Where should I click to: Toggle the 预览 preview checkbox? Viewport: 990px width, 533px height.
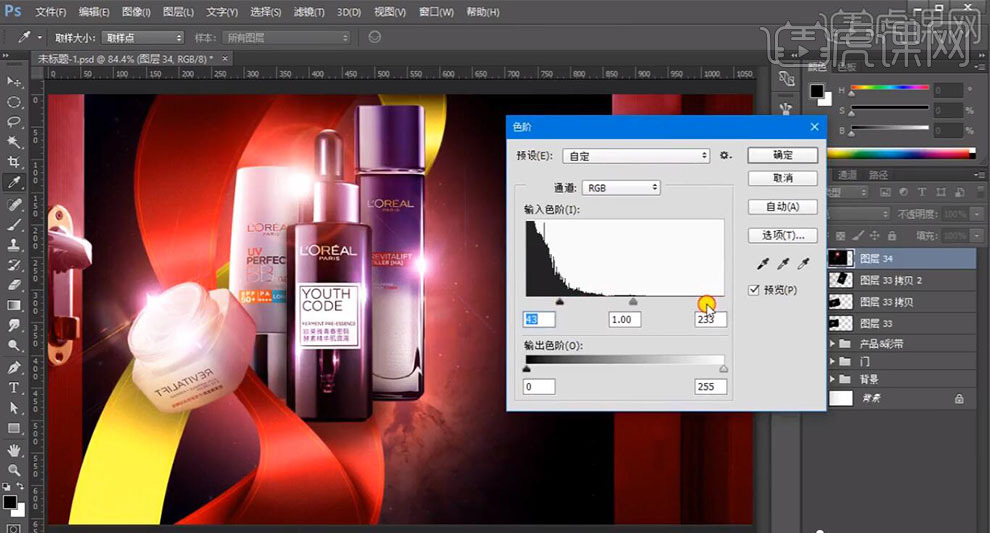[x=754, y=290]
